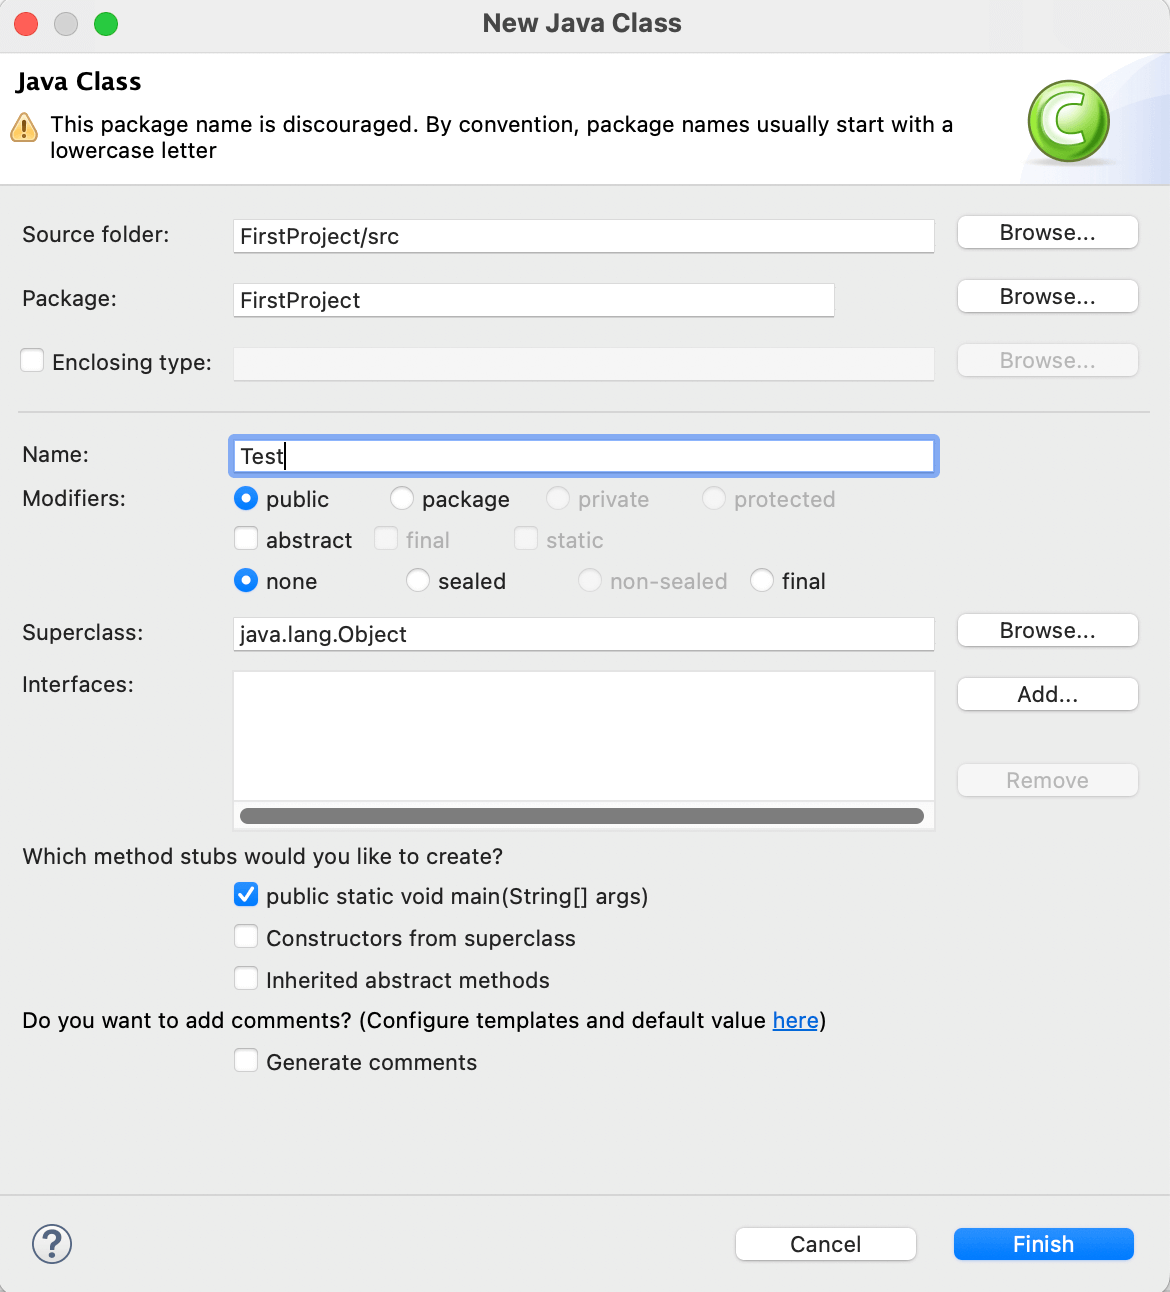
Task: Click the Interfaces list horizontal scrollbar
Action: tap(582, 816)
